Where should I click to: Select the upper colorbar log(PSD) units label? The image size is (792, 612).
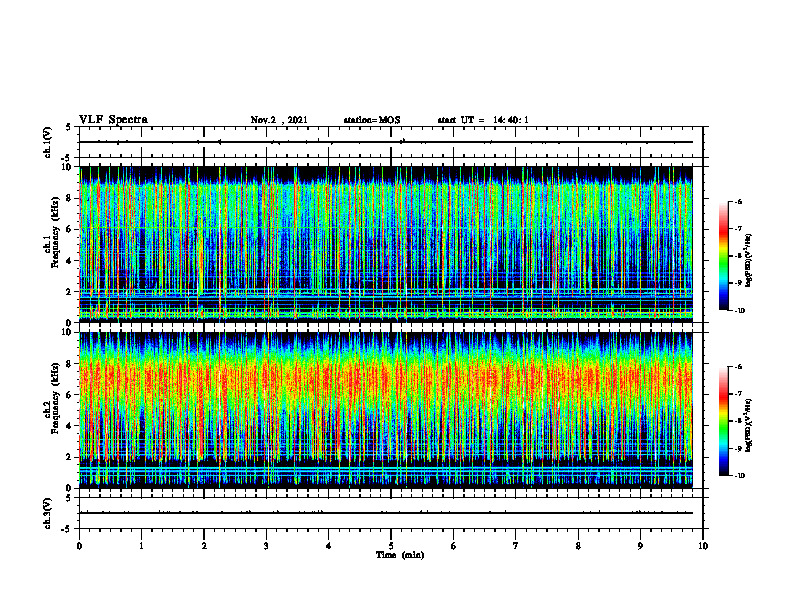(x=749, y=260)
